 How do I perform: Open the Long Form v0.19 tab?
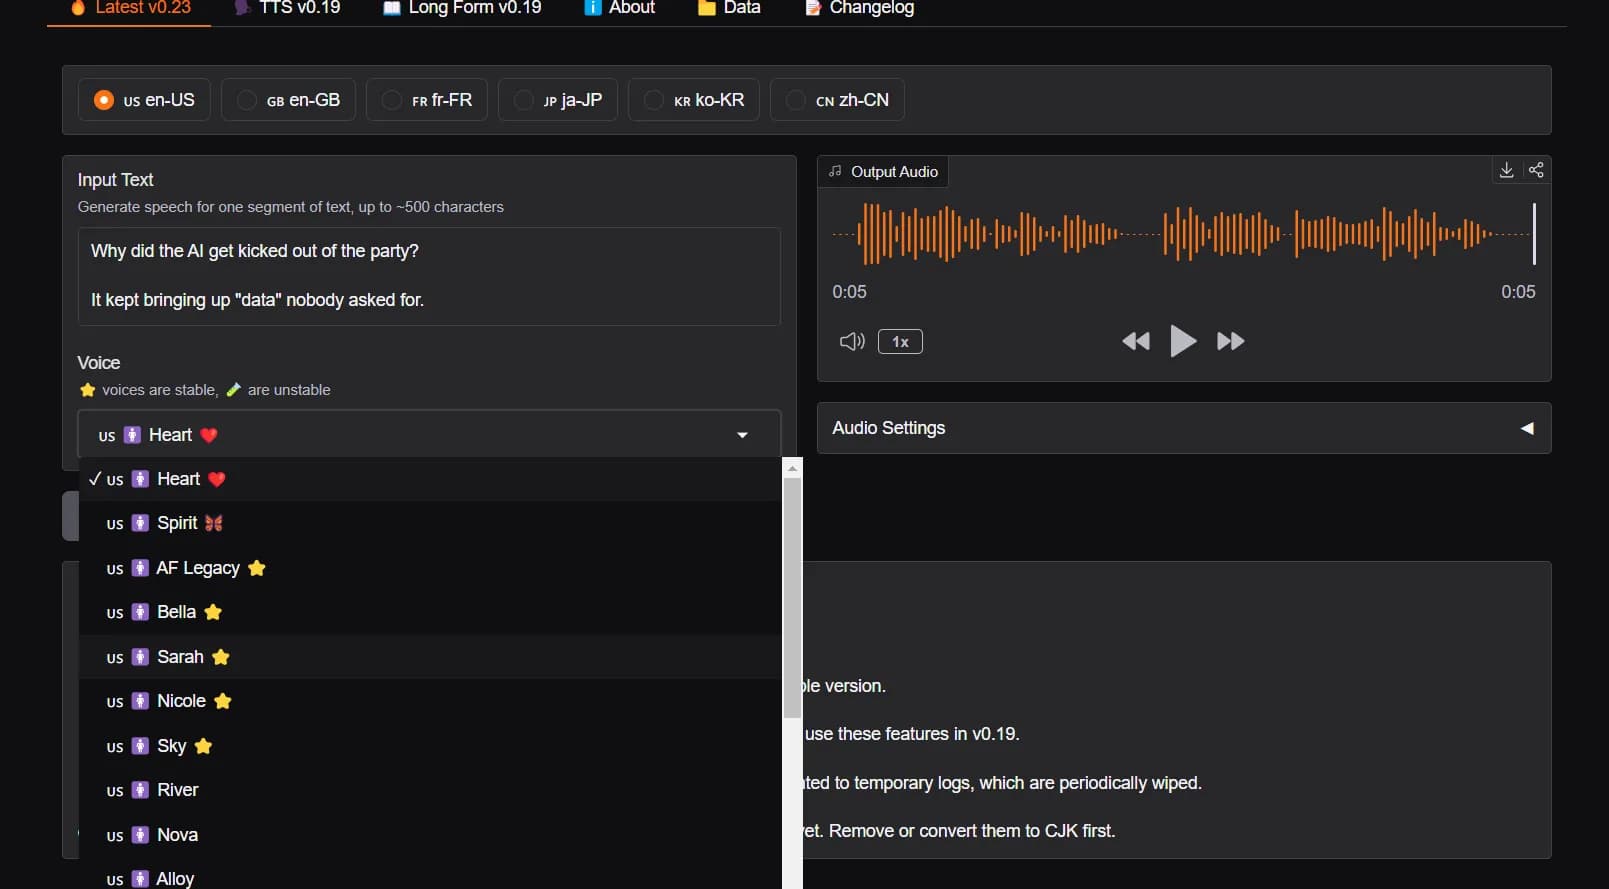pyautogui.click(x=463, y=8)
